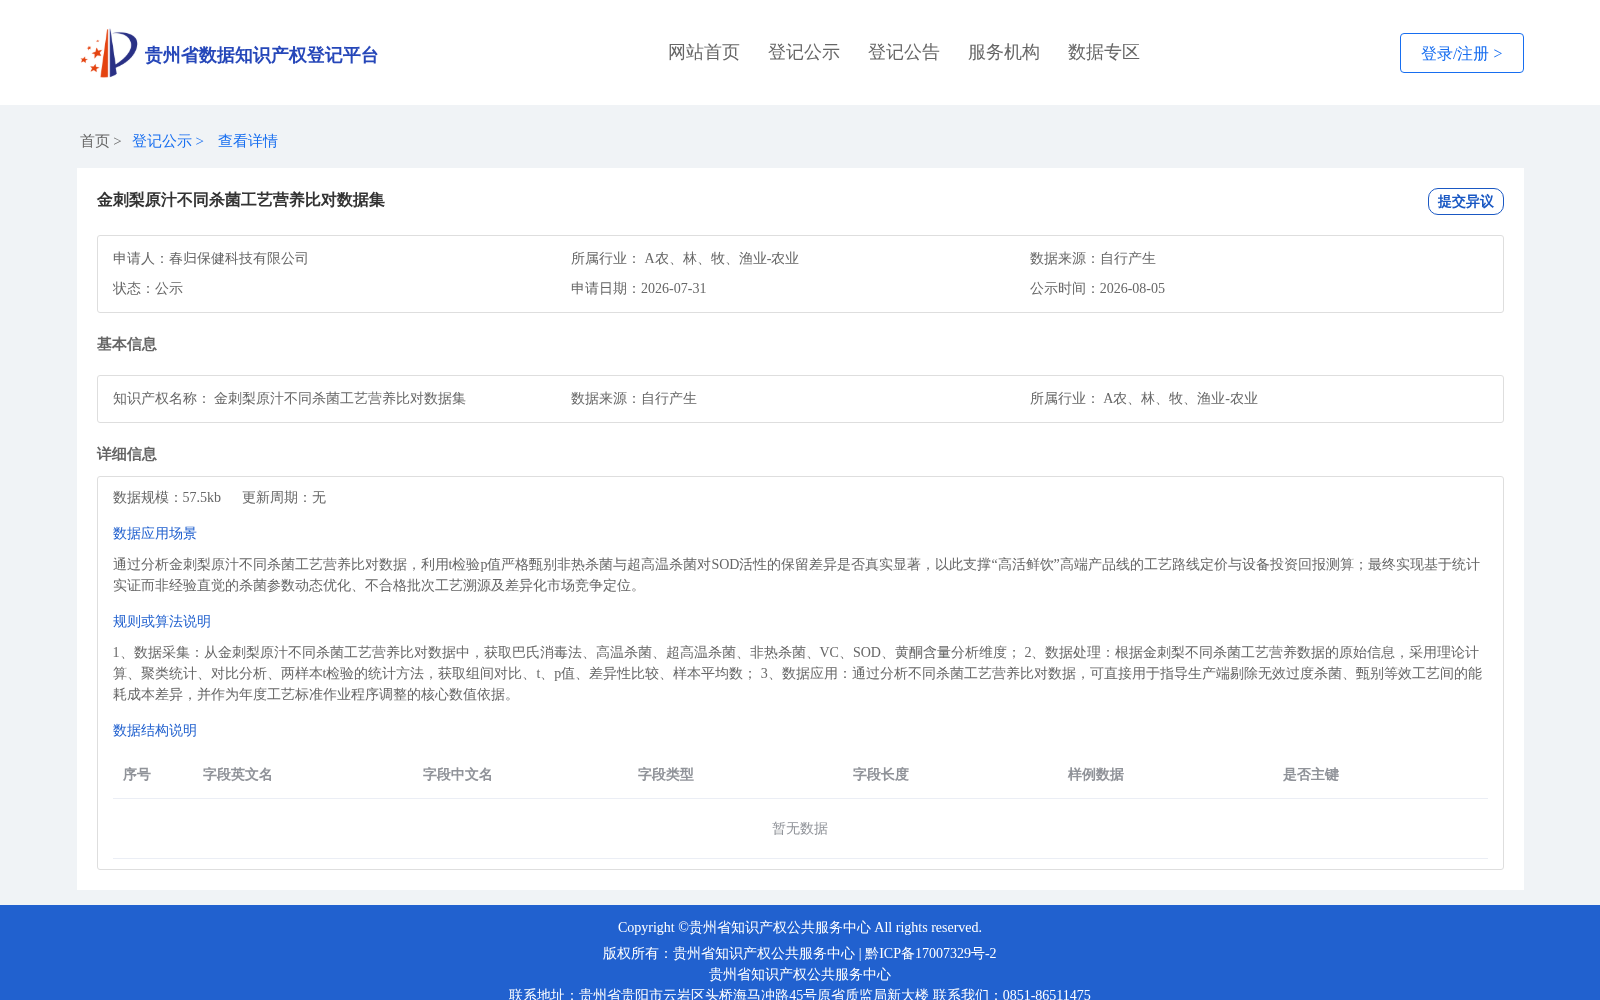Click the 暂无数据 empty table message
1600x1000 pixels.
[800, 828]
